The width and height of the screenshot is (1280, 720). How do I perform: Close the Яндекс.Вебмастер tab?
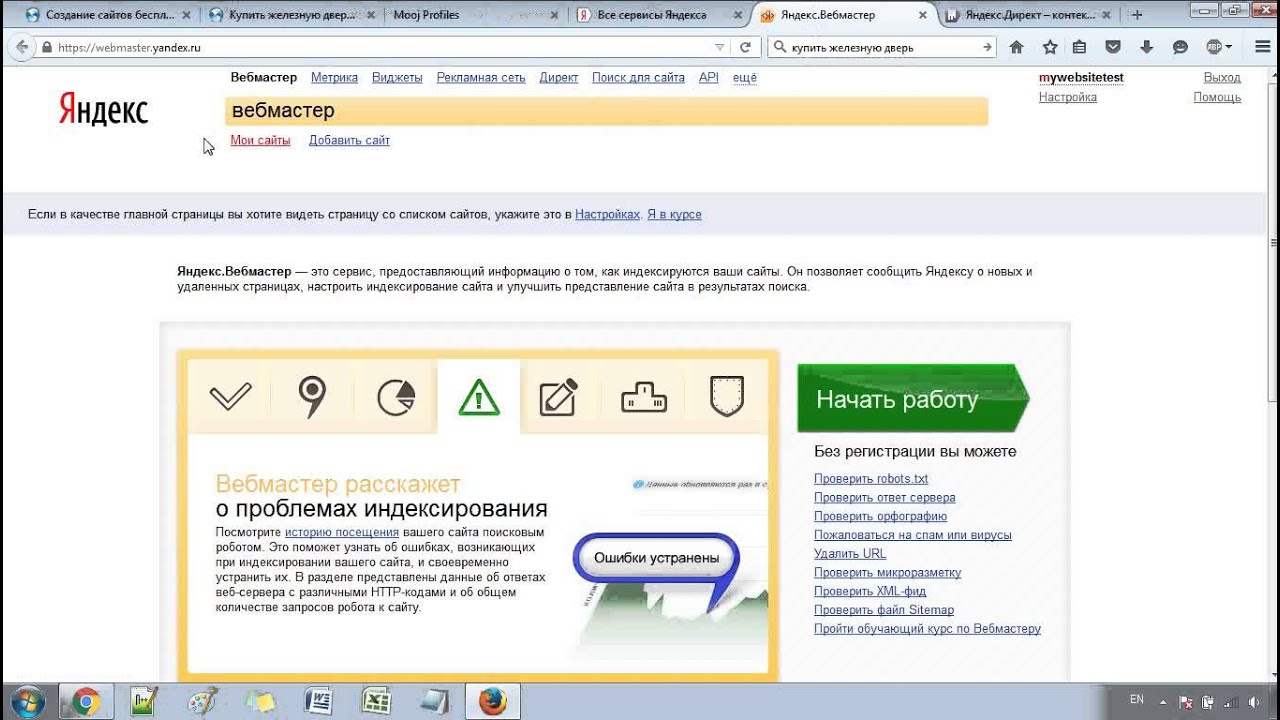pos(922,15)
